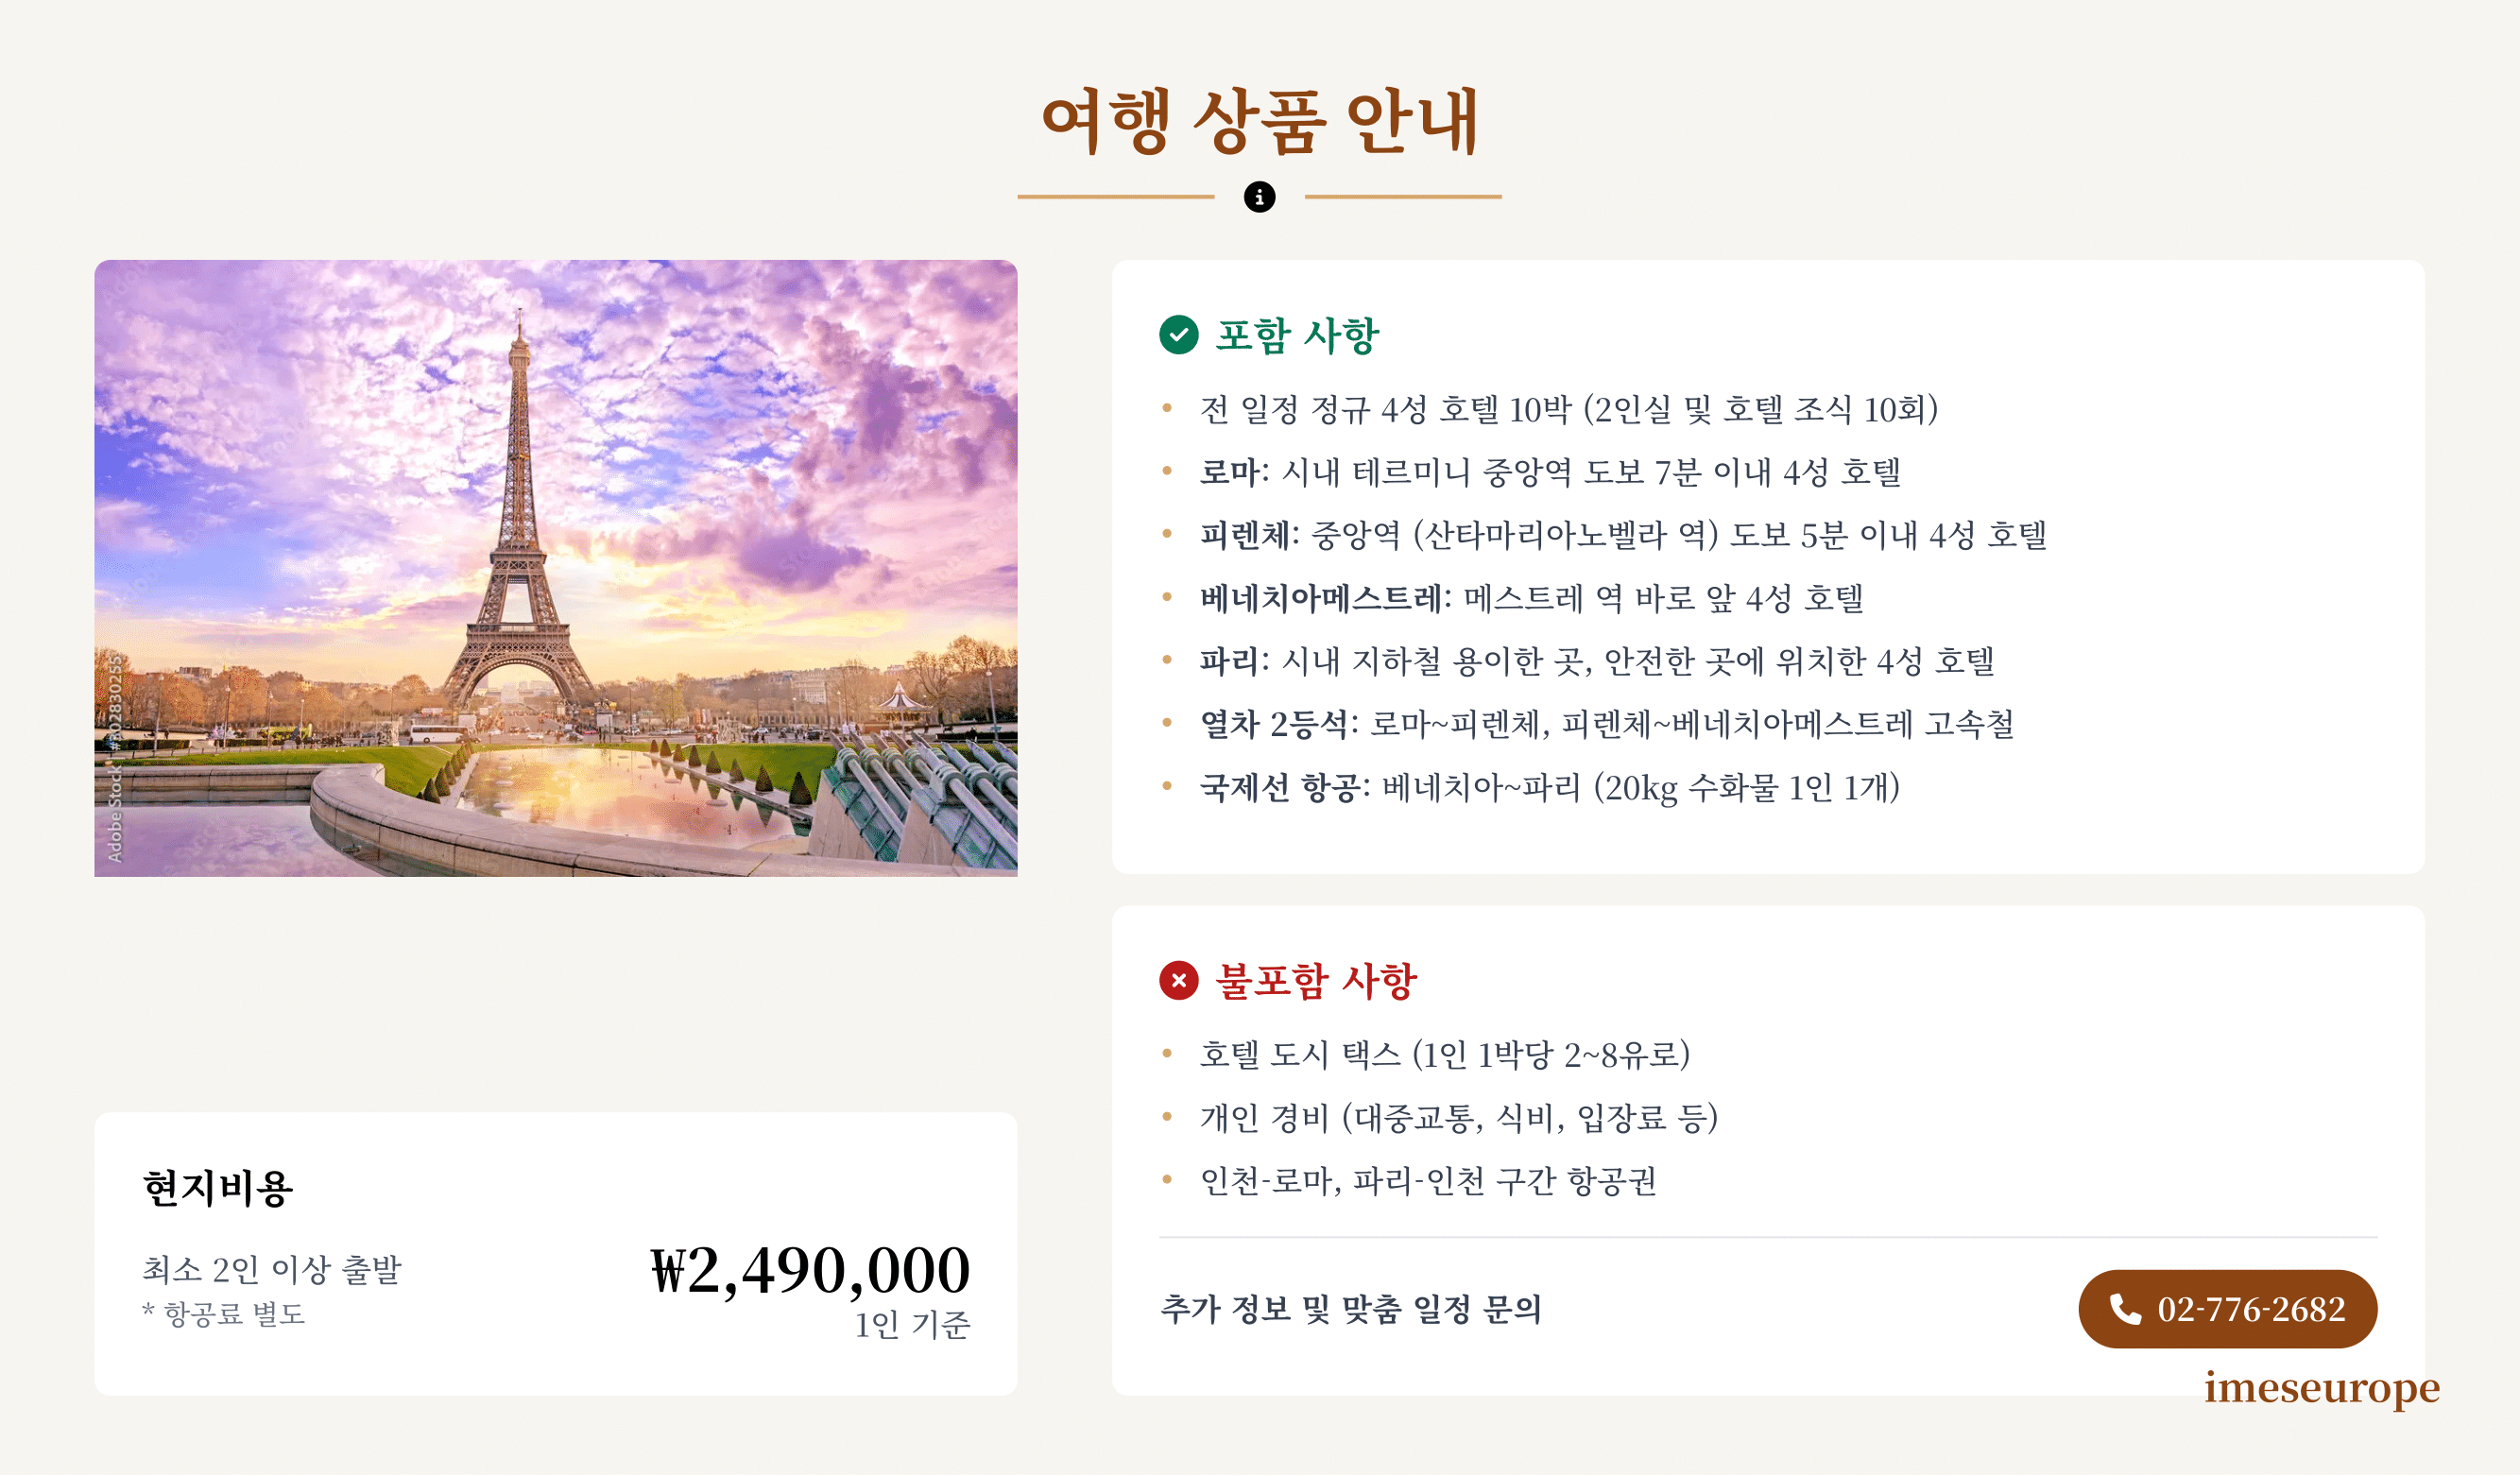Click the 로마 hotel list item
The image size is (2520, 1476).
click(x=1549, y=472)
